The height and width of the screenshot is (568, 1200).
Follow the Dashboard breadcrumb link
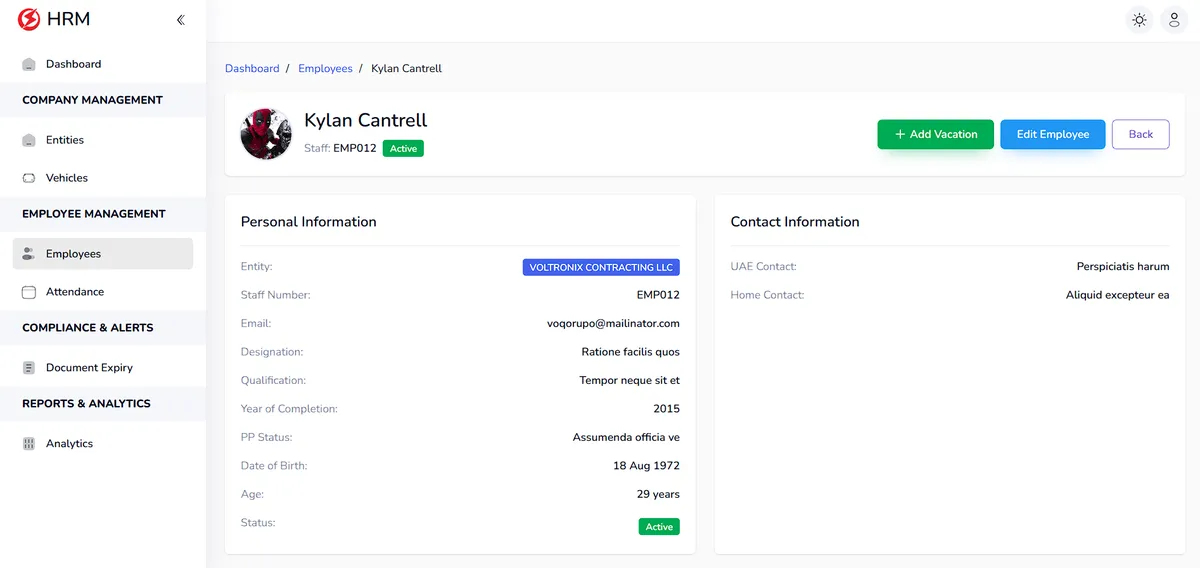tap(252, 69)
